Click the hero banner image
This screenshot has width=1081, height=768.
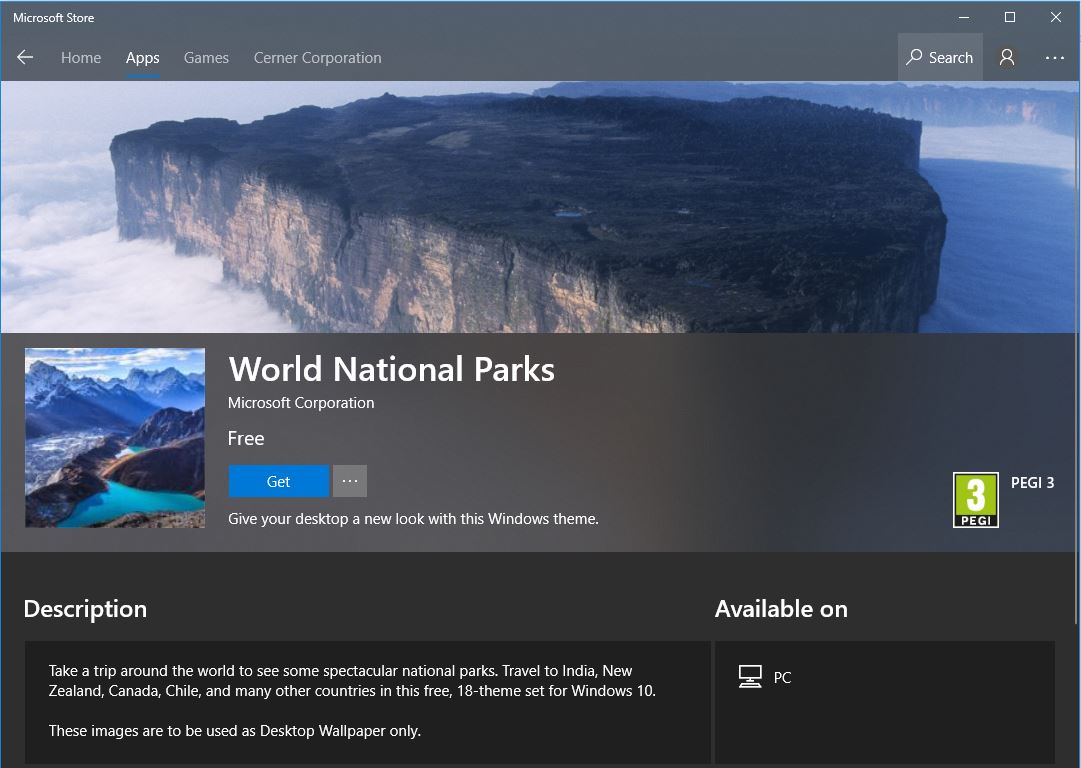pyautogui.click(x=540, y=205)
